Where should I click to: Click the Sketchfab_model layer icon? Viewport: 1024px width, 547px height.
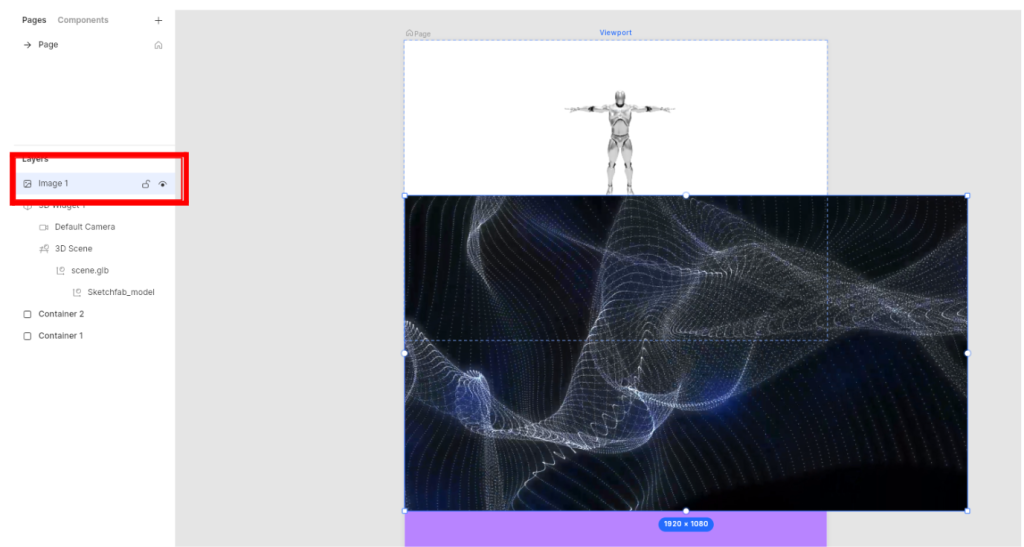click(x=77, y=293)
